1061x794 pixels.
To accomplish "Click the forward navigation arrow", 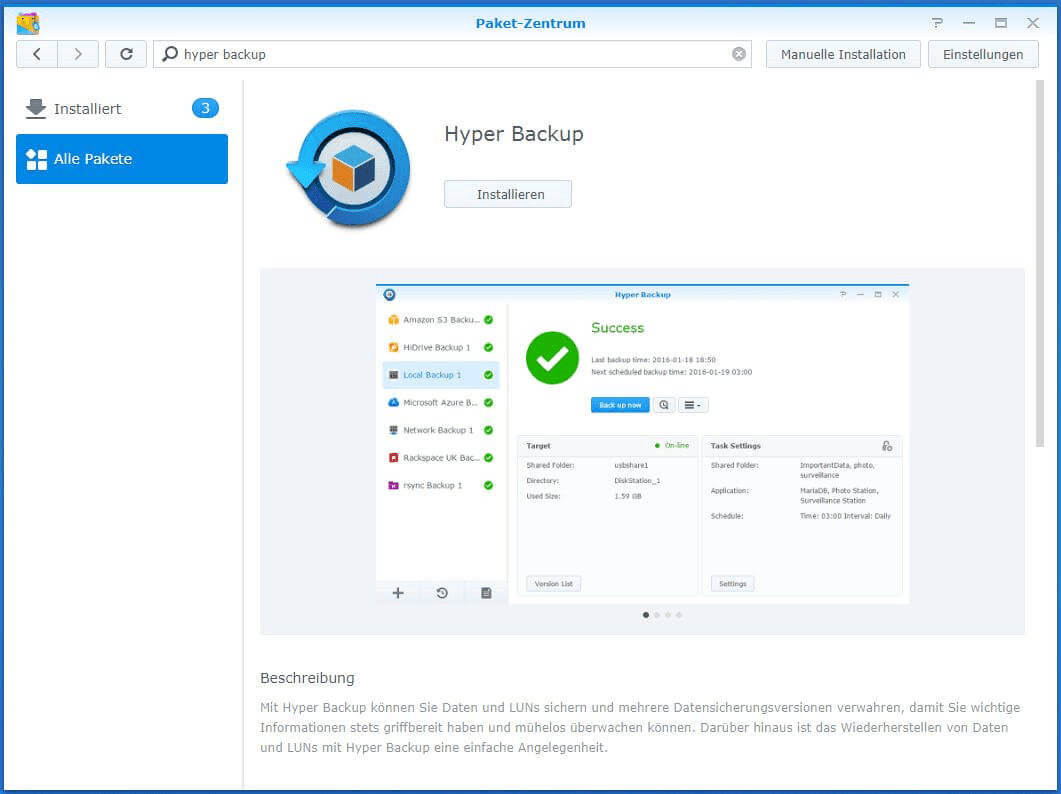I will [78, 54].
